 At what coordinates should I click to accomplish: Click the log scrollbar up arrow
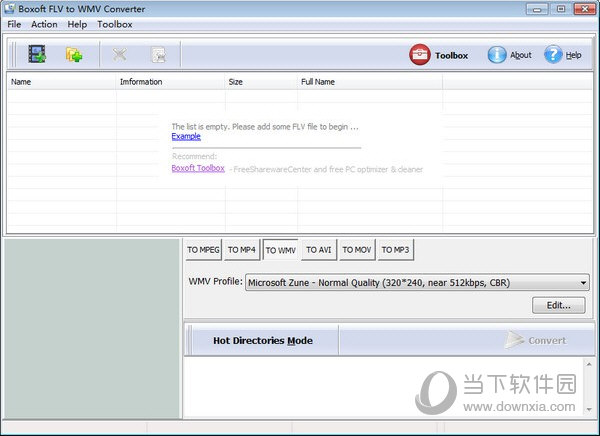(589, 364)
